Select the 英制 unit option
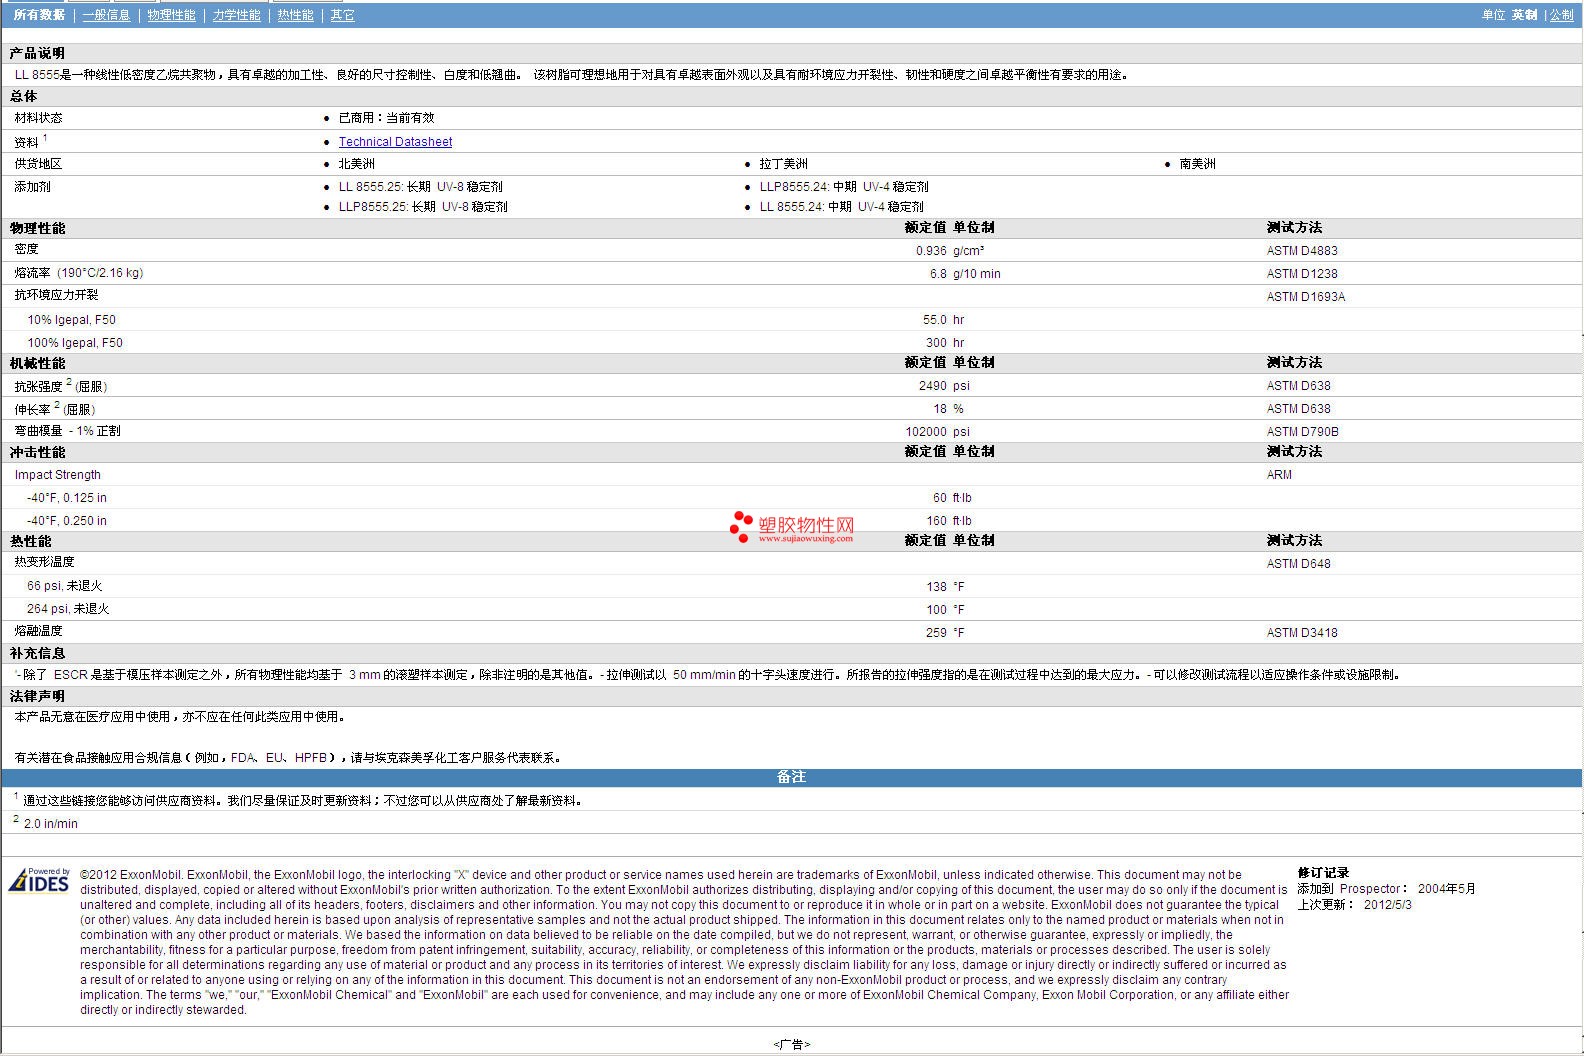The image size is (1584, 1056). 1524,15
